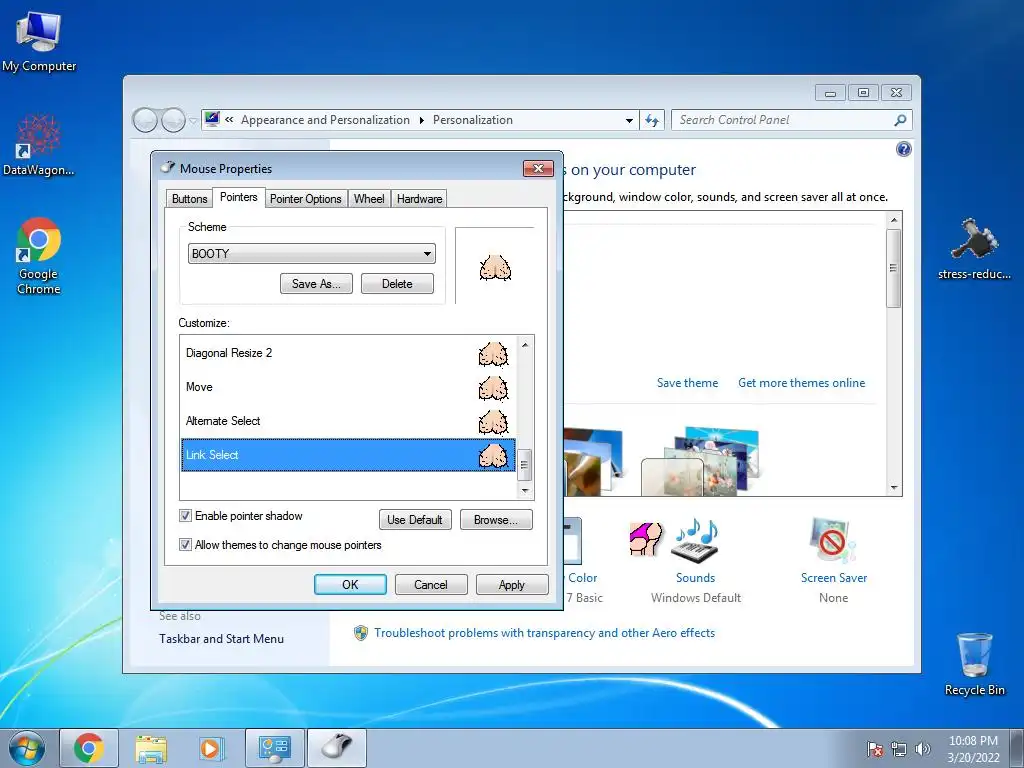Click the Customize list scroll down arrow
The image size is (1024, 768).
click(x=525, y=490)
